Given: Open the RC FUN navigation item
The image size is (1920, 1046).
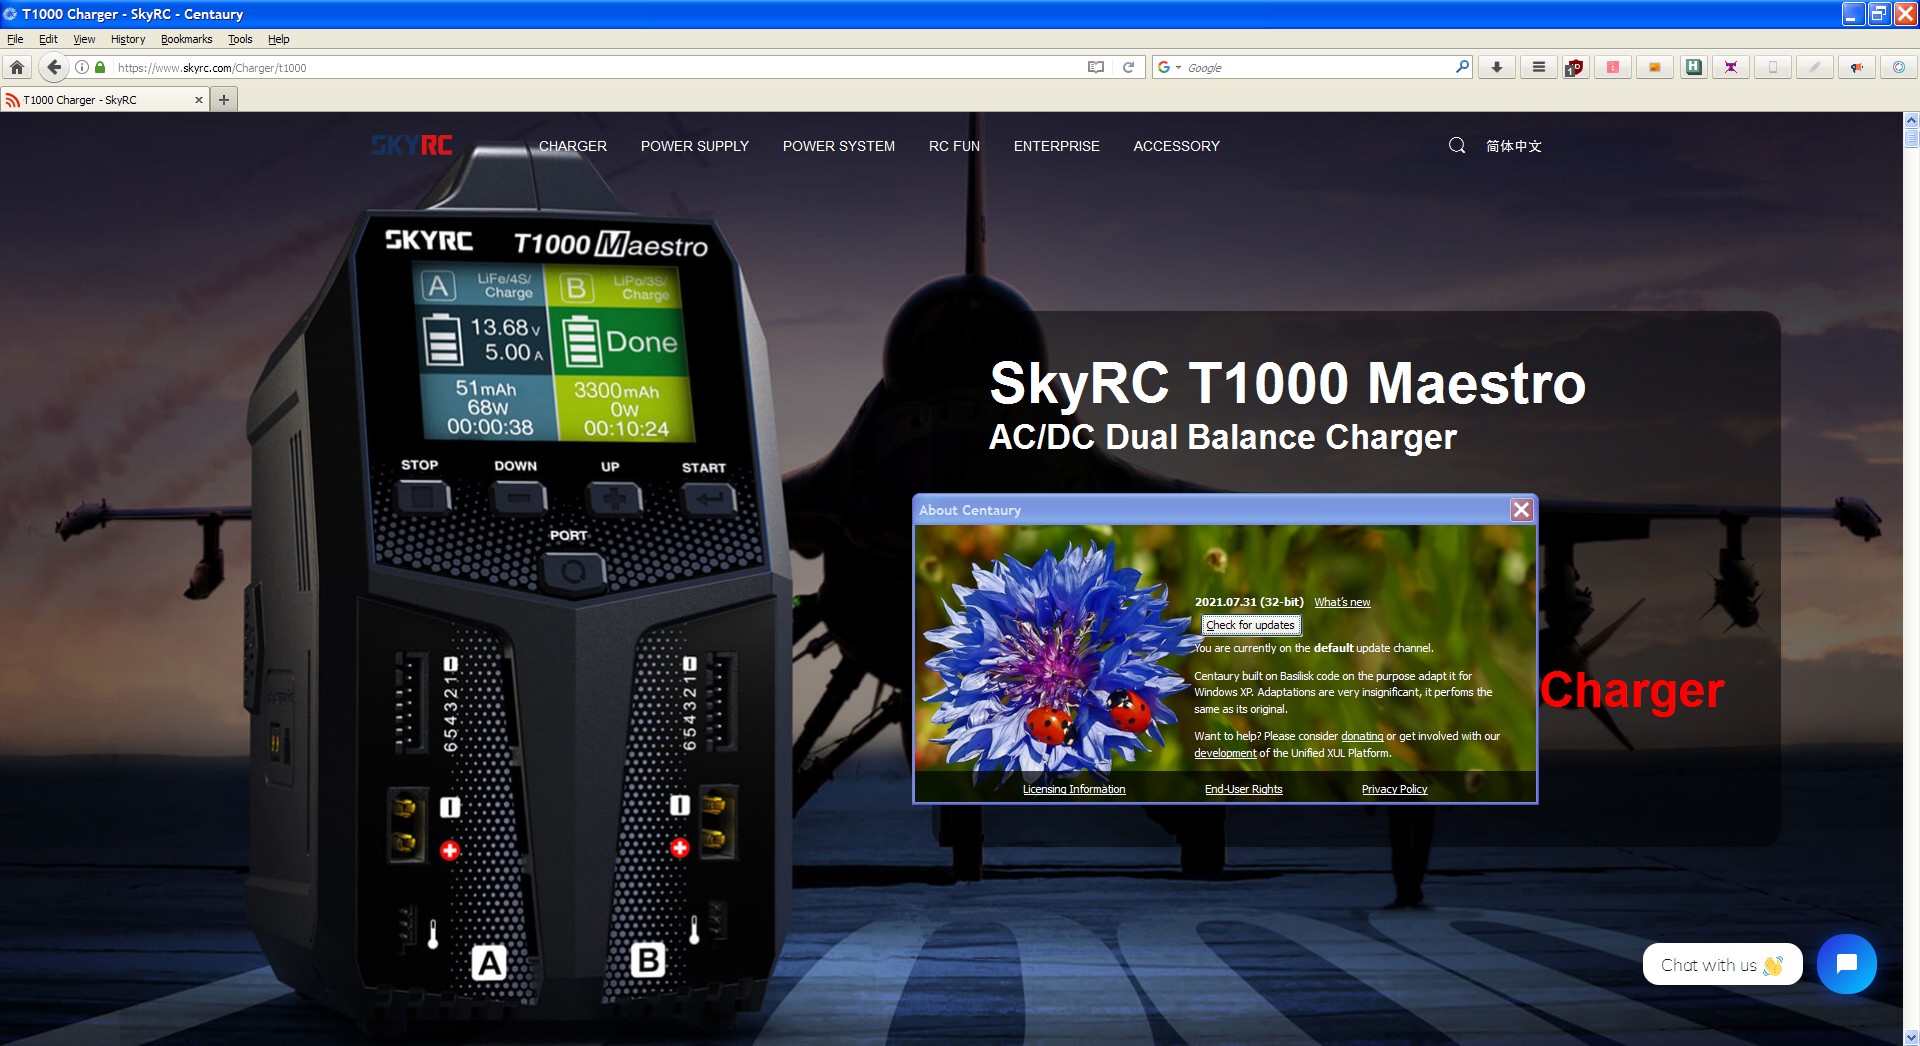Looking at the screenshot, I should 954,146.
